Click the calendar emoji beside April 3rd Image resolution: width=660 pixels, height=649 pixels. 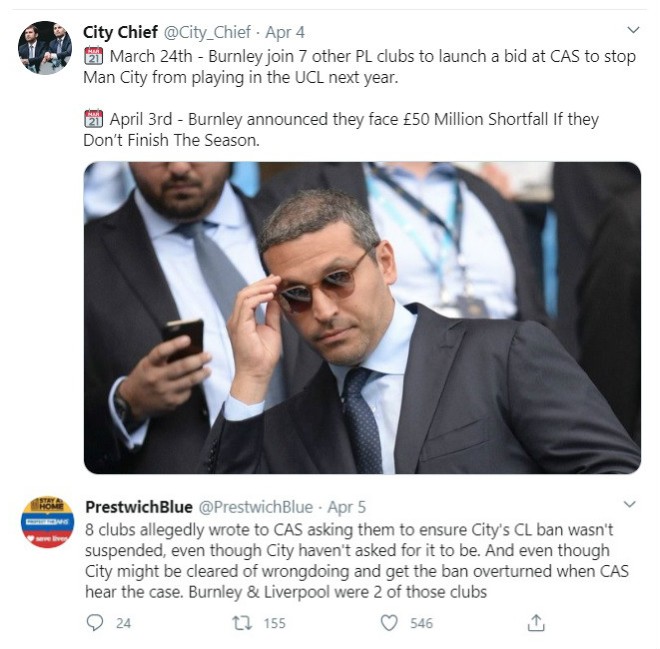click(94, 119)
